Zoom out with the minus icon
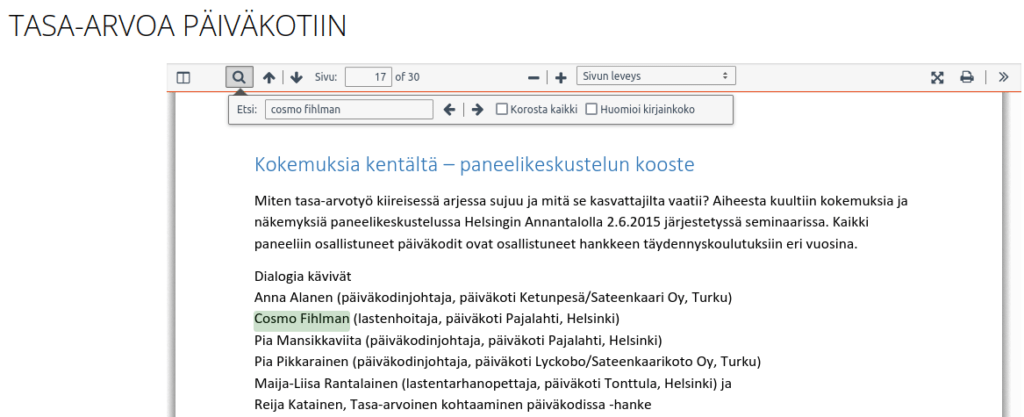This screenshot has height=417, width=1024. pyautogui.click(x=534, y=77)
